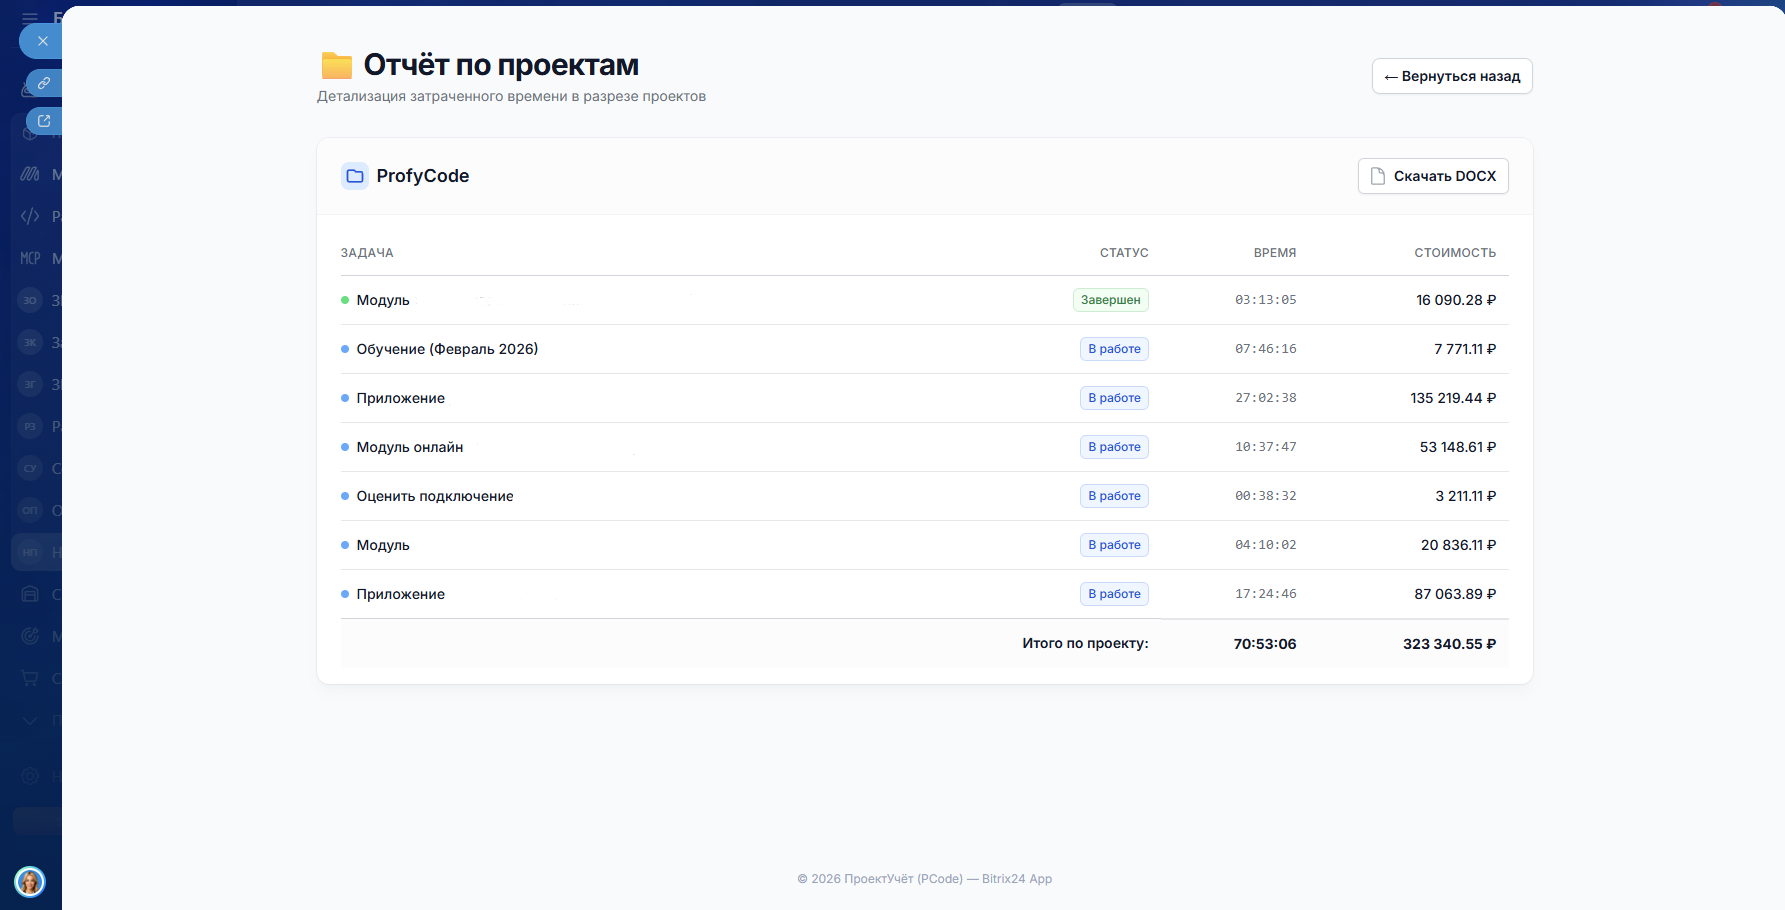
Task: Select the Модуль task with time 04:10:02
Action: pos(383,545)
